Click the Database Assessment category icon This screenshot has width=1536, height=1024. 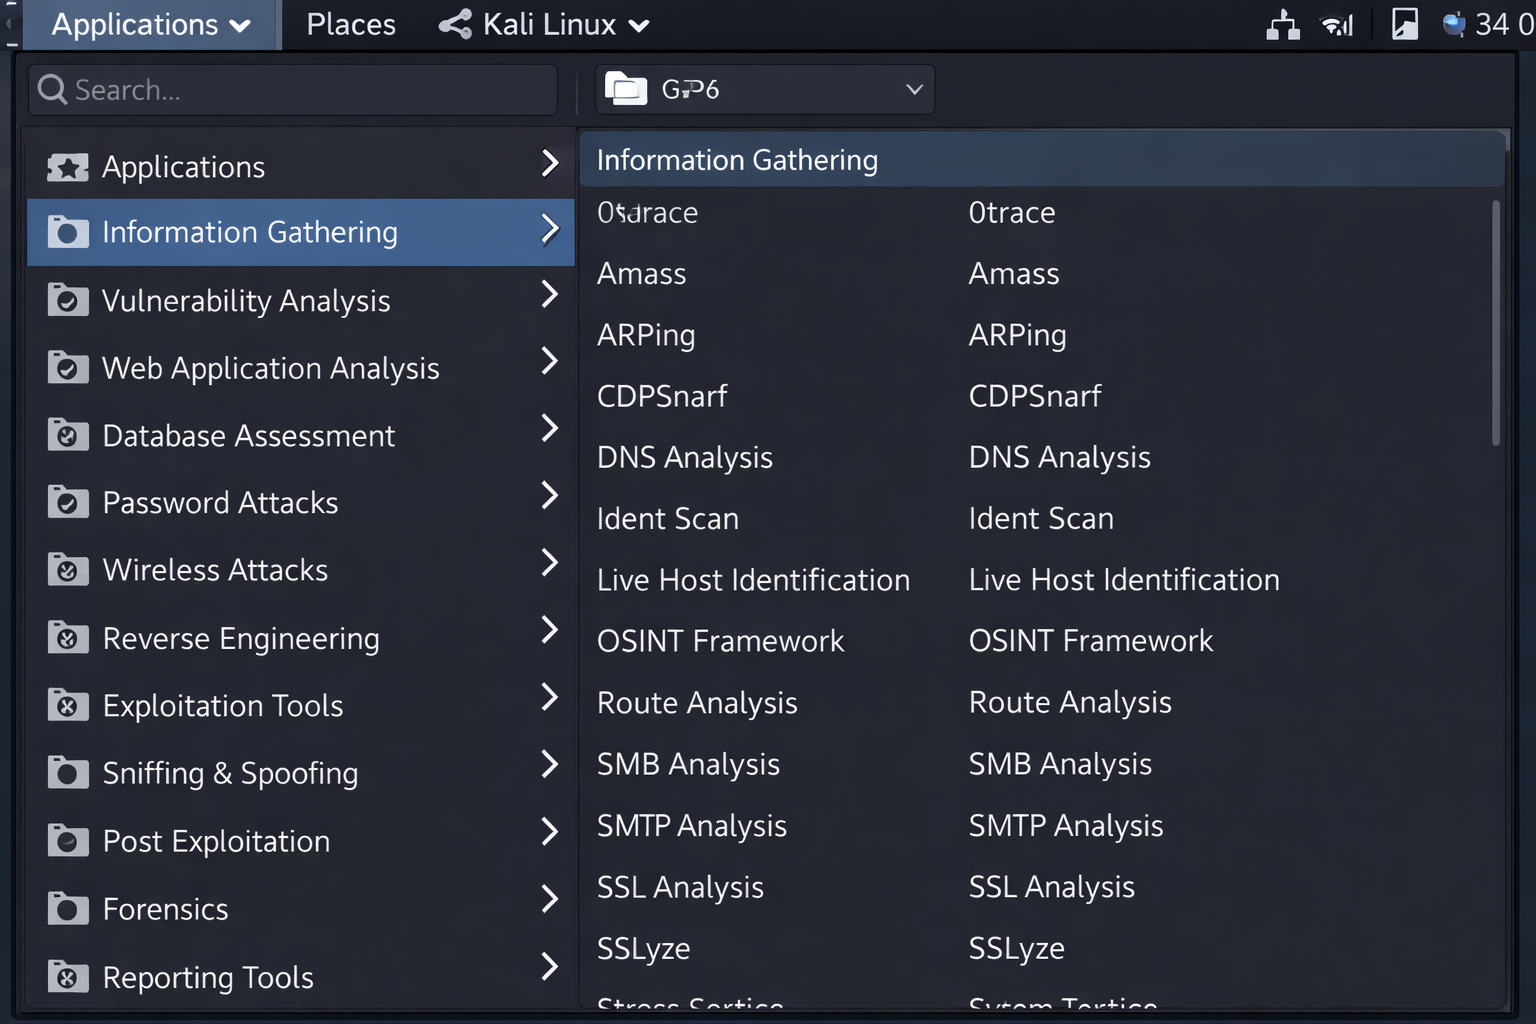67,434
